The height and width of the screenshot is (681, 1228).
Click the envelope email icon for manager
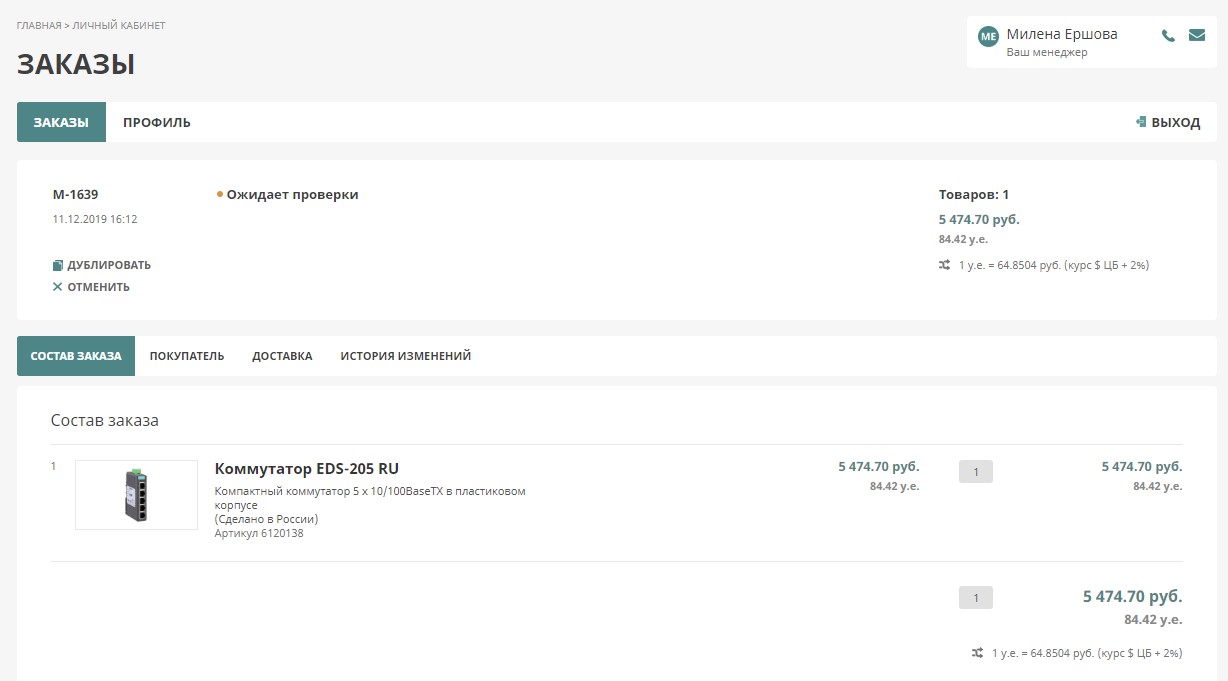point(1197,35)
